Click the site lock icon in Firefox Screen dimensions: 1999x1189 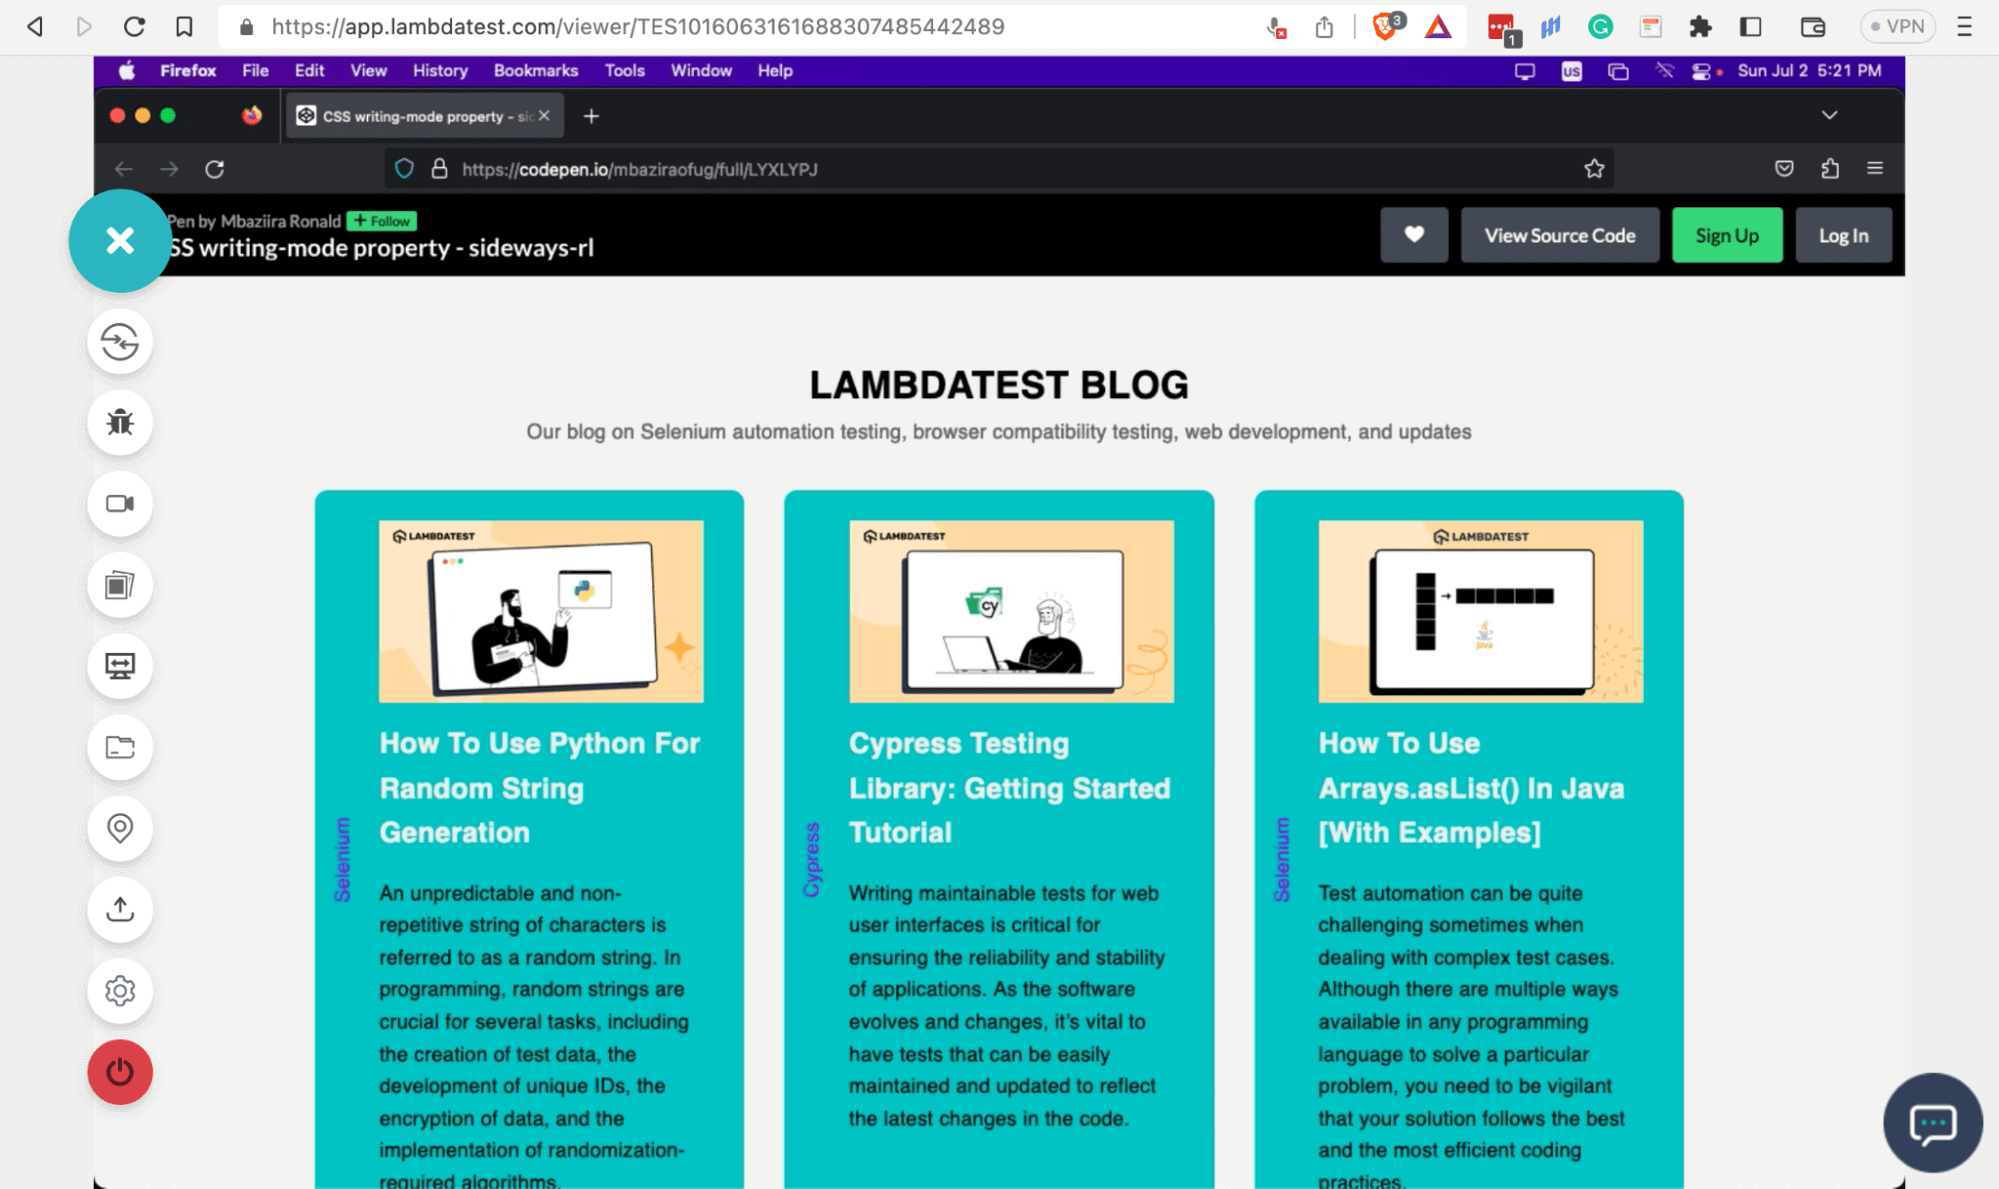coord(439,169)
